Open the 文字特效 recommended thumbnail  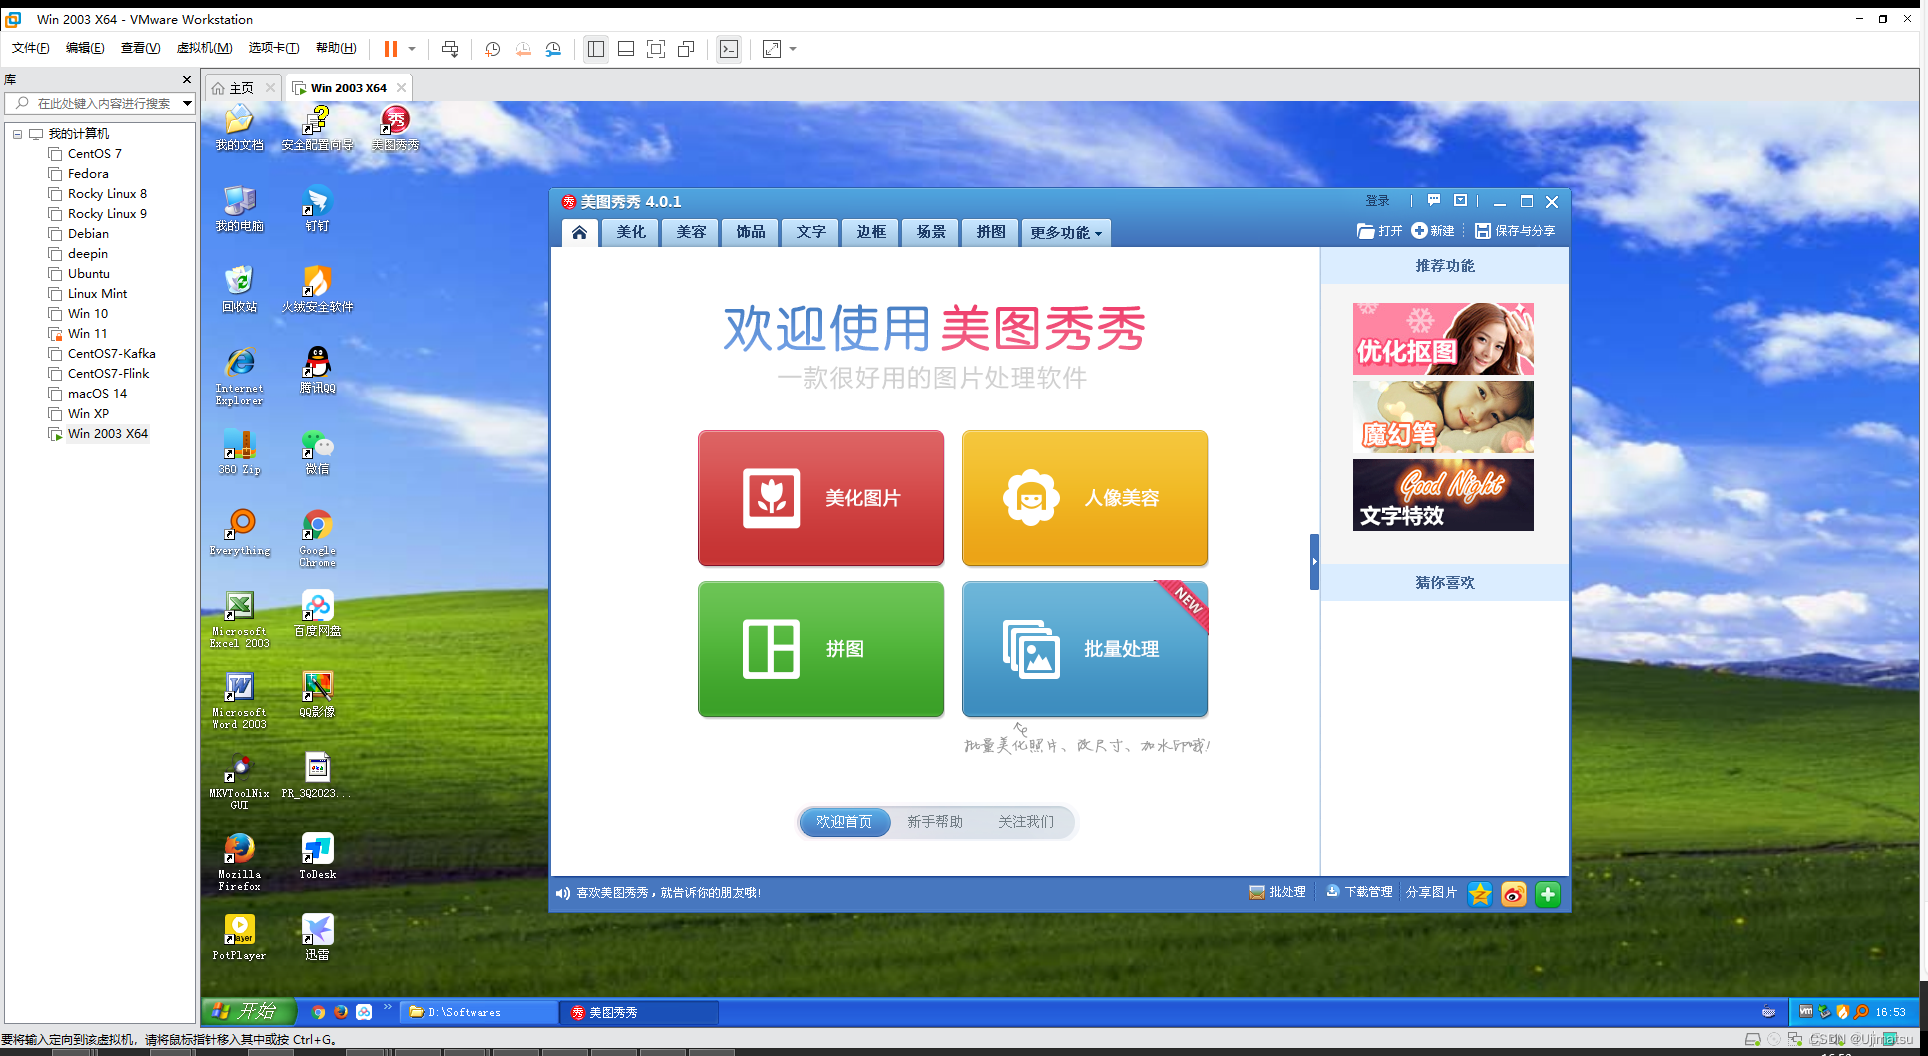coord(1443,495)
